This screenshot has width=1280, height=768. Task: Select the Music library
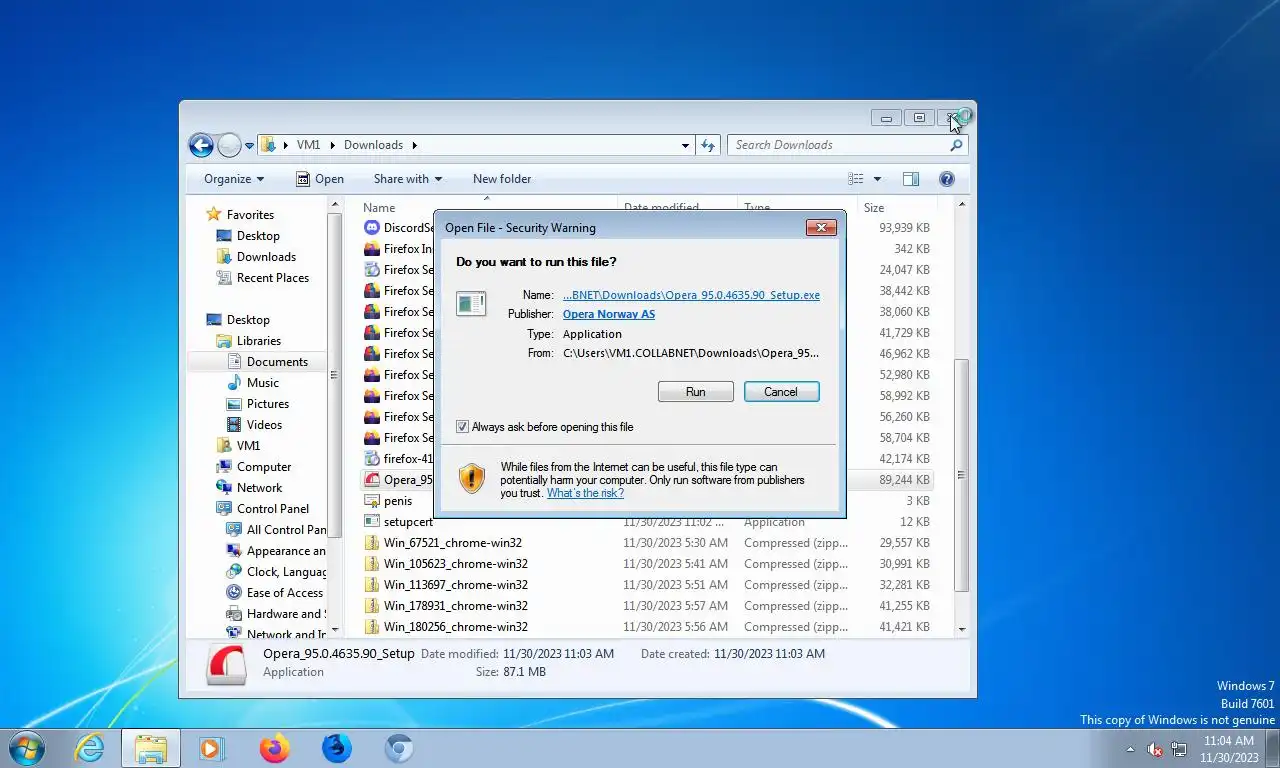263,383
